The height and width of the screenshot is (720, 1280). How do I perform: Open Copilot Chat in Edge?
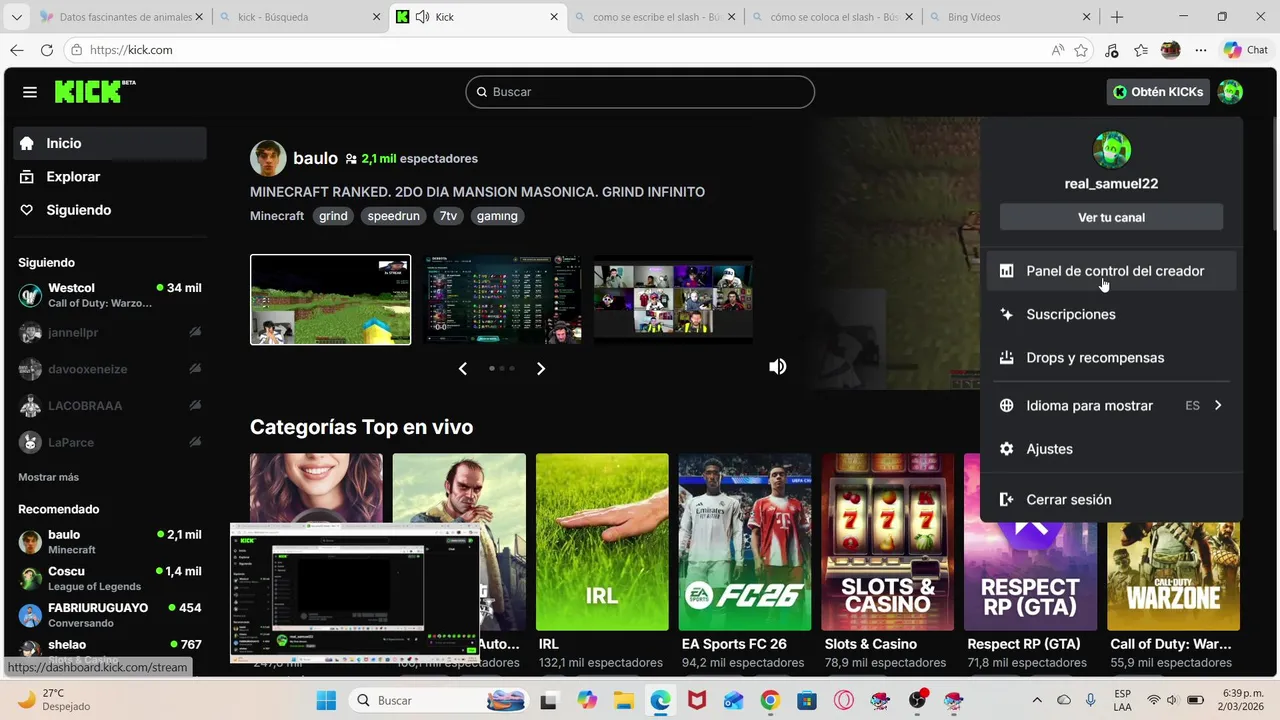pos(1246,50)
